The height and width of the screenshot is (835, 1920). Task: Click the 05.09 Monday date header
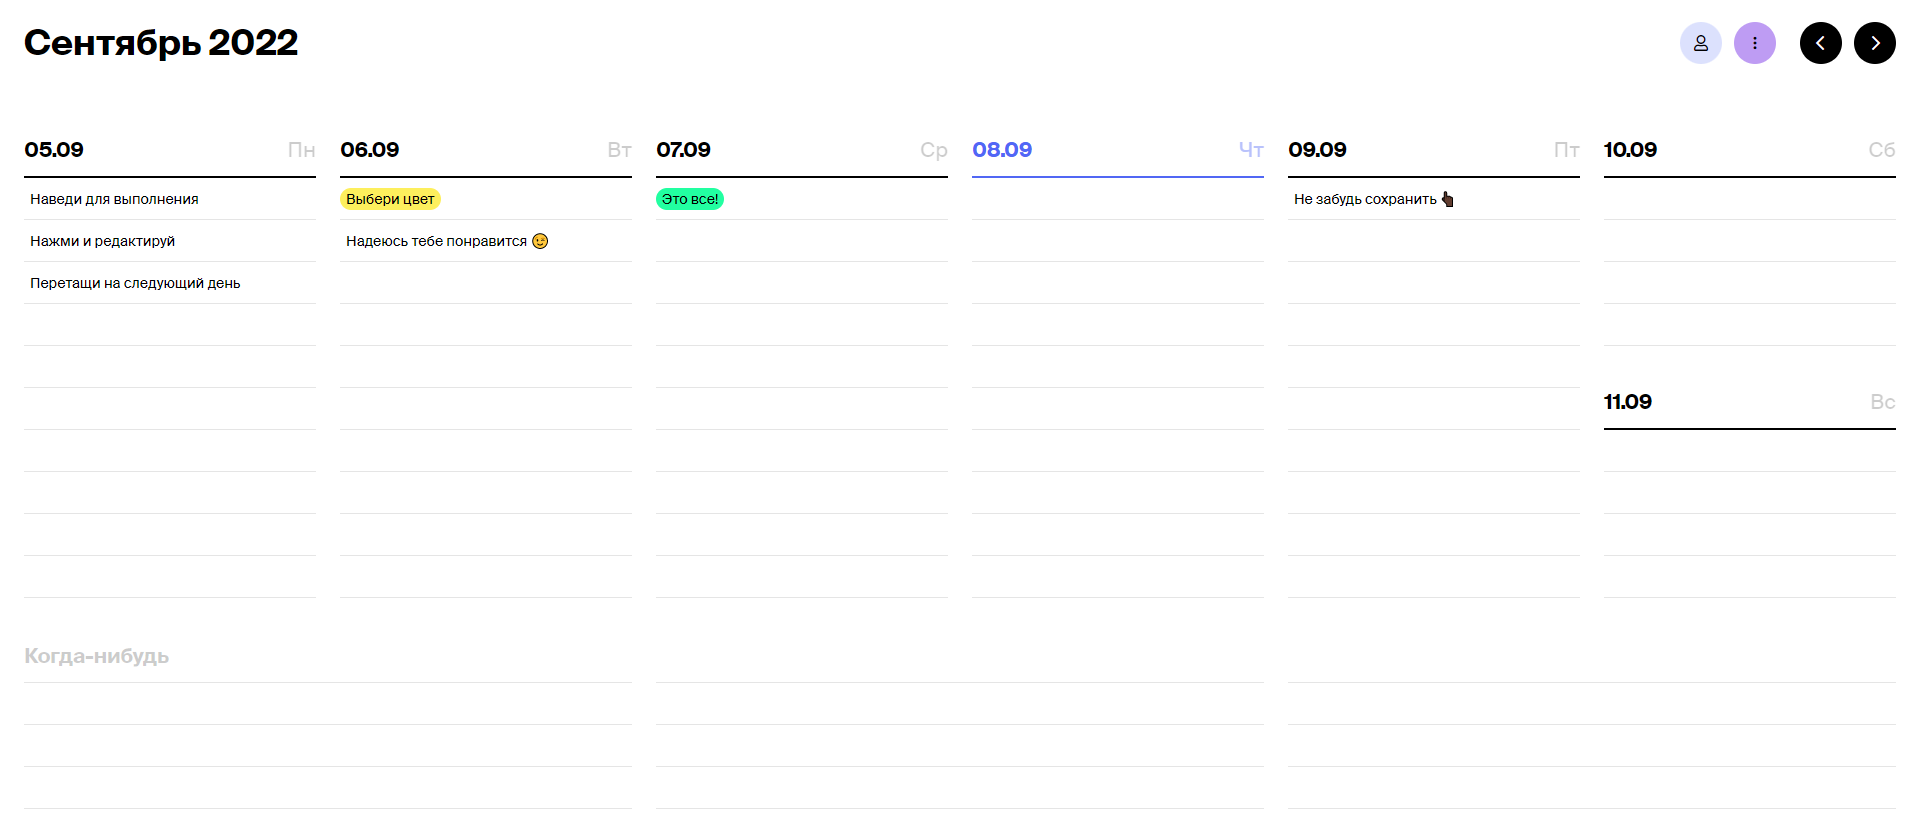tap(54, 150)
